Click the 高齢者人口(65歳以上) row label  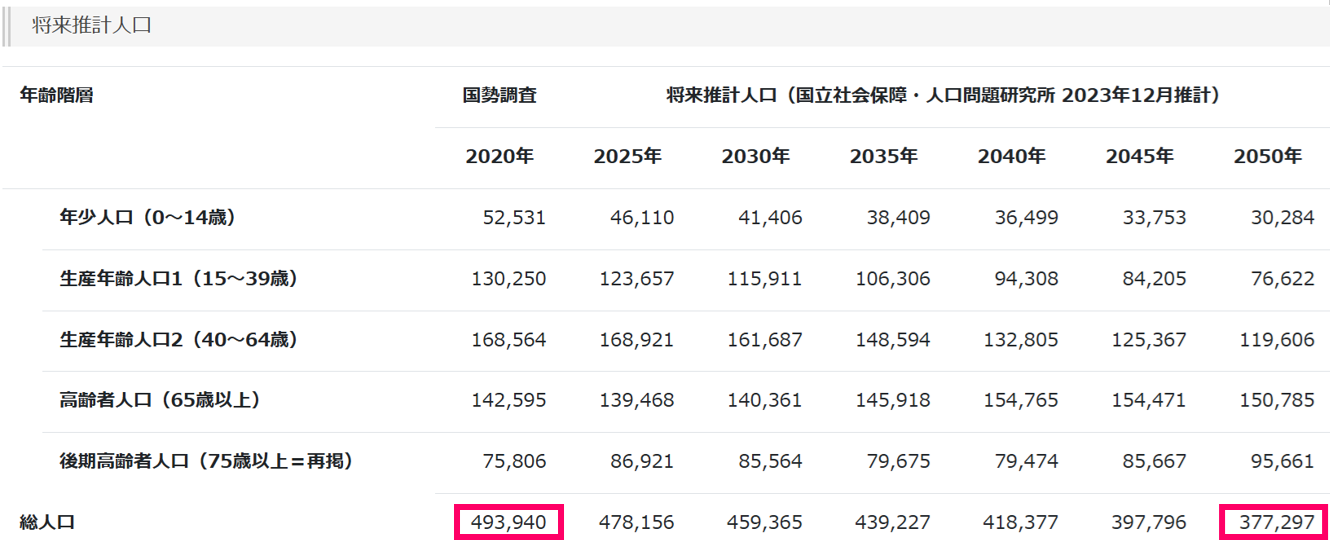click(x=160, y=400)
